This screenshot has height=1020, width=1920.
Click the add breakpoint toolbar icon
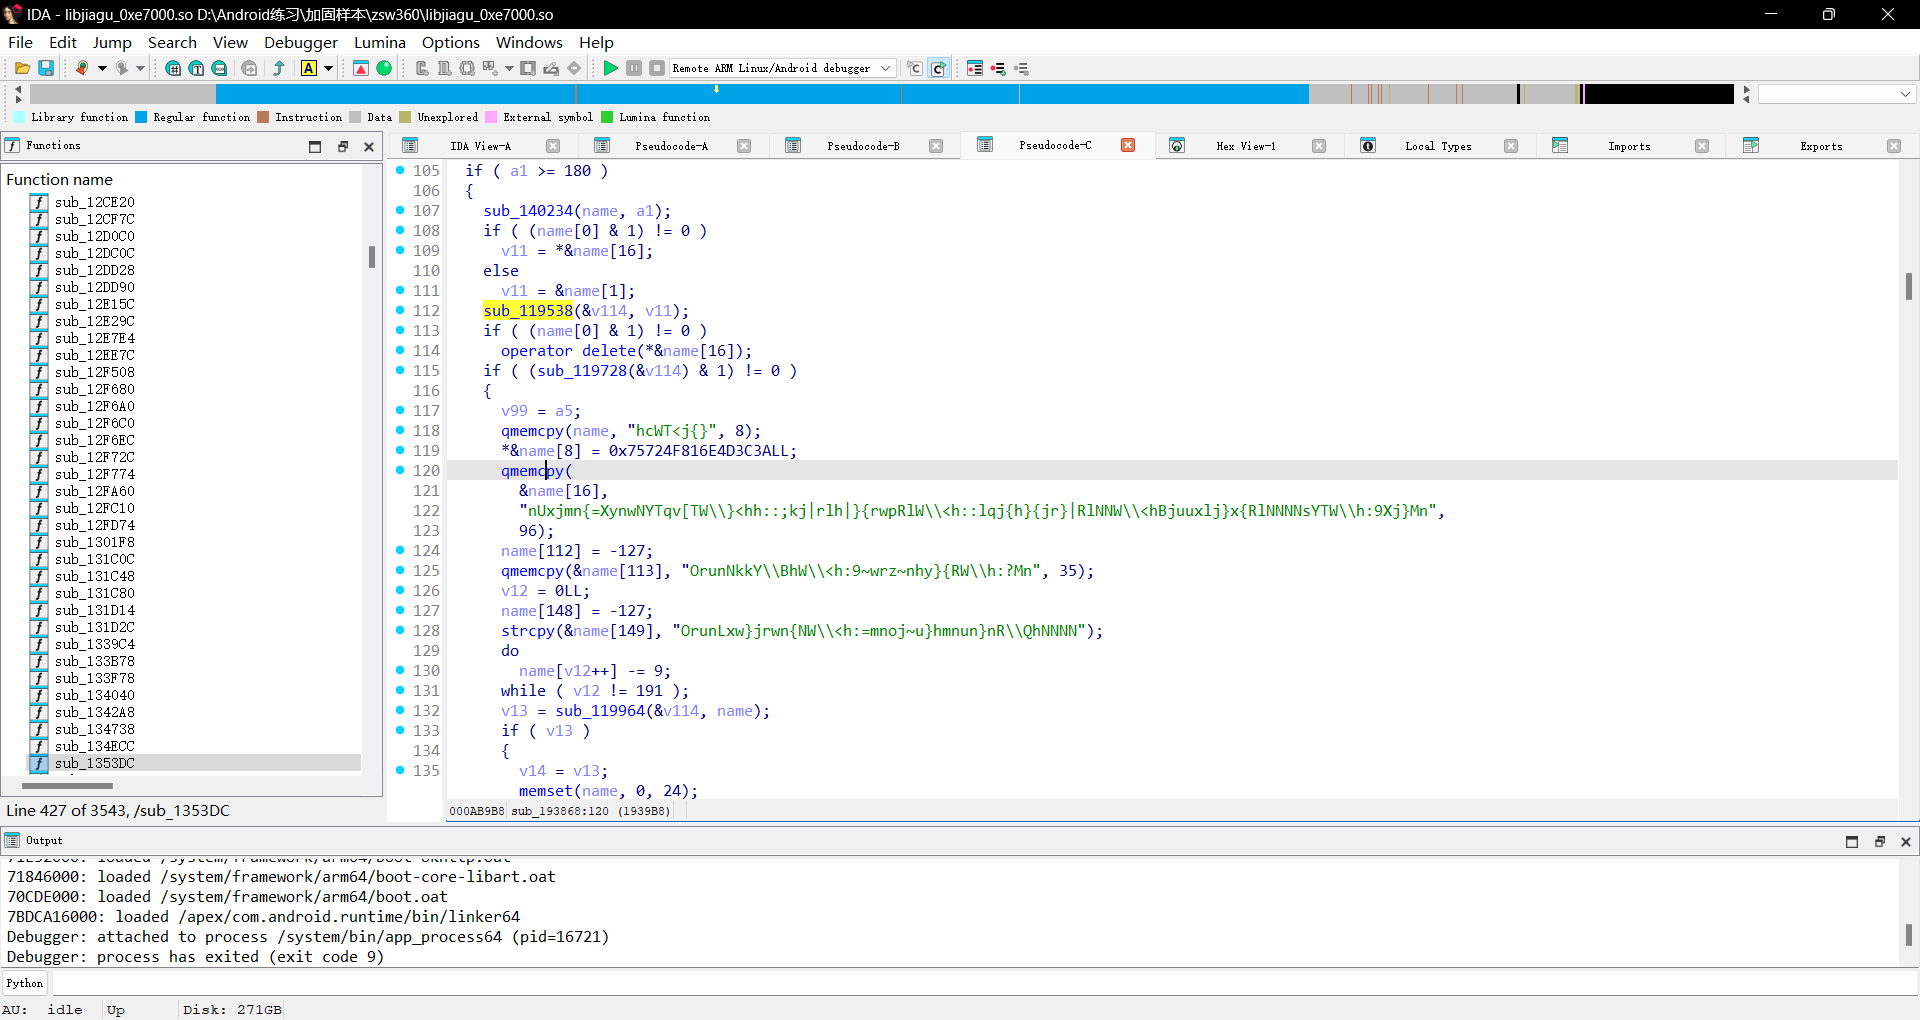998,68
